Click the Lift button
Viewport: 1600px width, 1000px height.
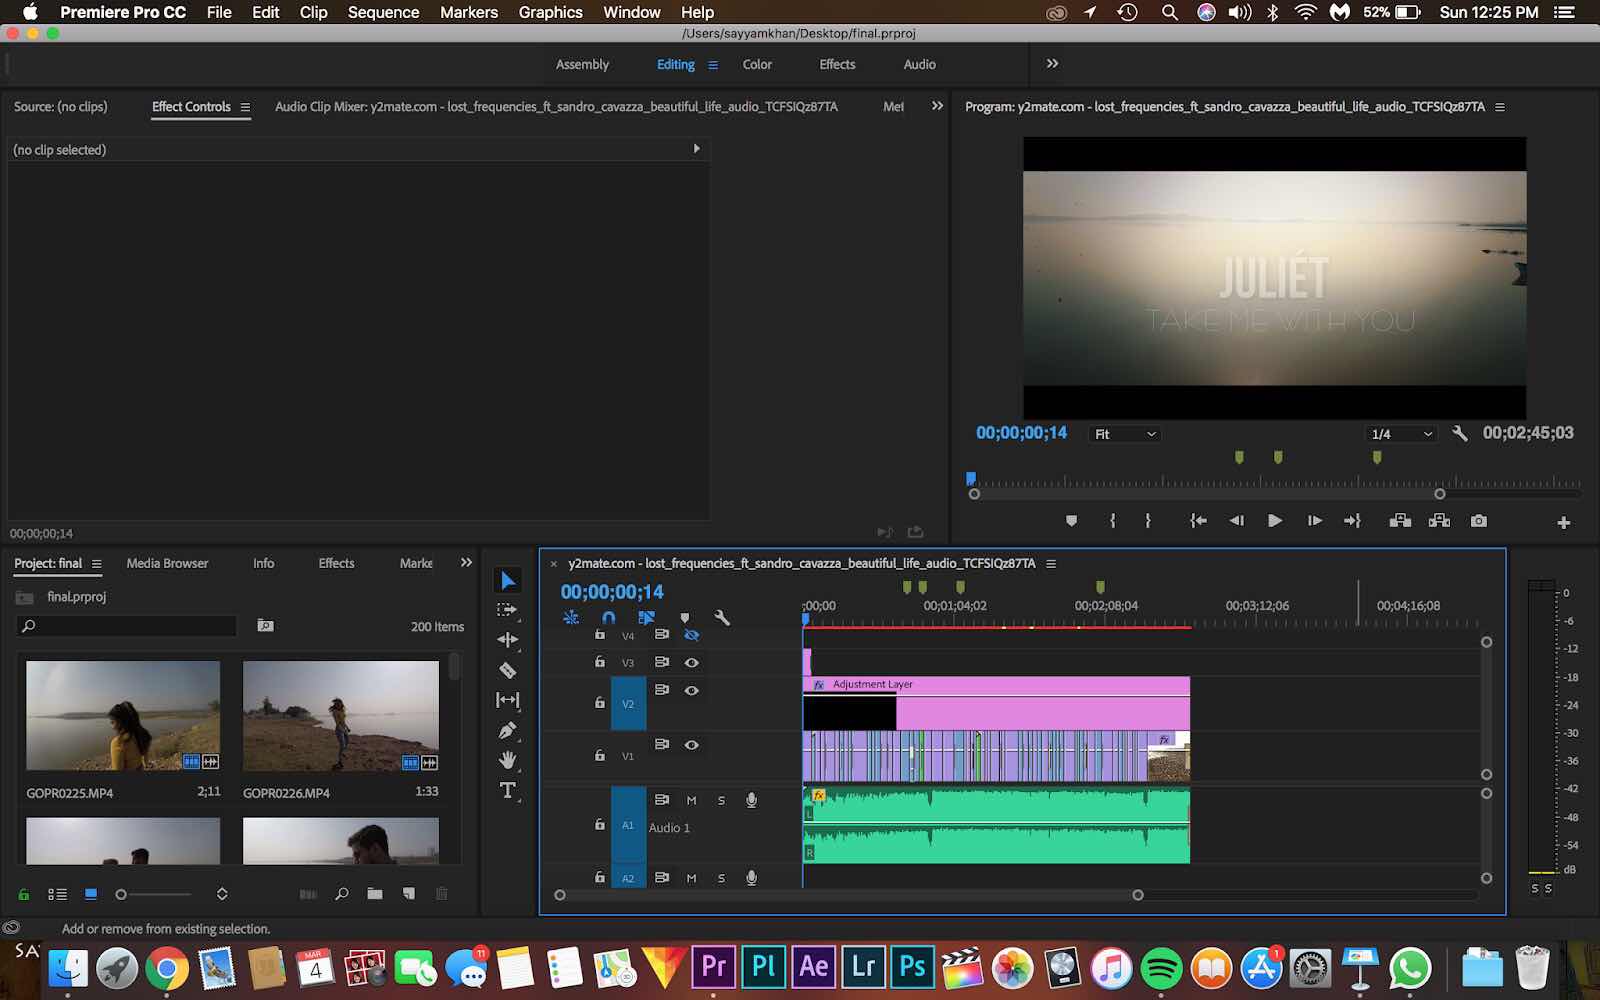tap(1400, 521)
